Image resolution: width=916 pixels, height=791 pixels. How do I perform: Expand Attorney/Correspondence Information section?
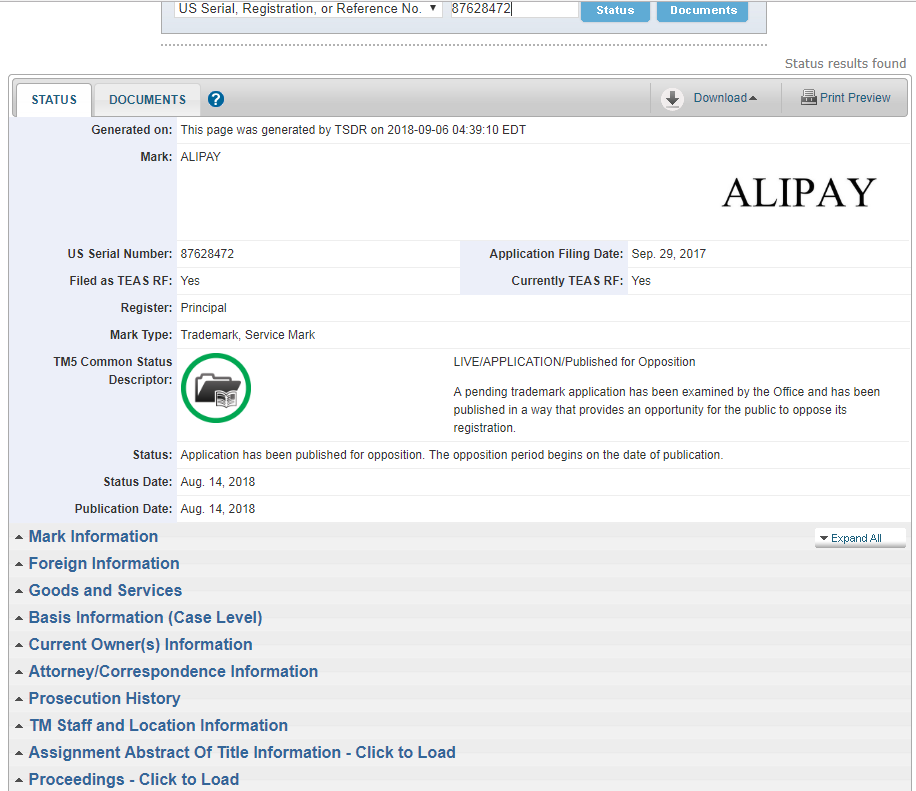174,671
